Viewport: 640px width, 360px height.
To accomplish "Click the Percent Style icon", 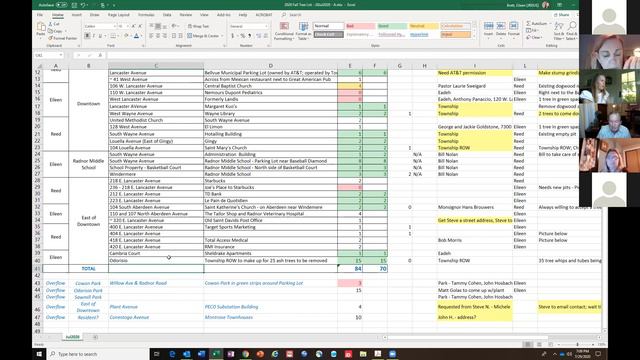I will (x=242, y=36).
